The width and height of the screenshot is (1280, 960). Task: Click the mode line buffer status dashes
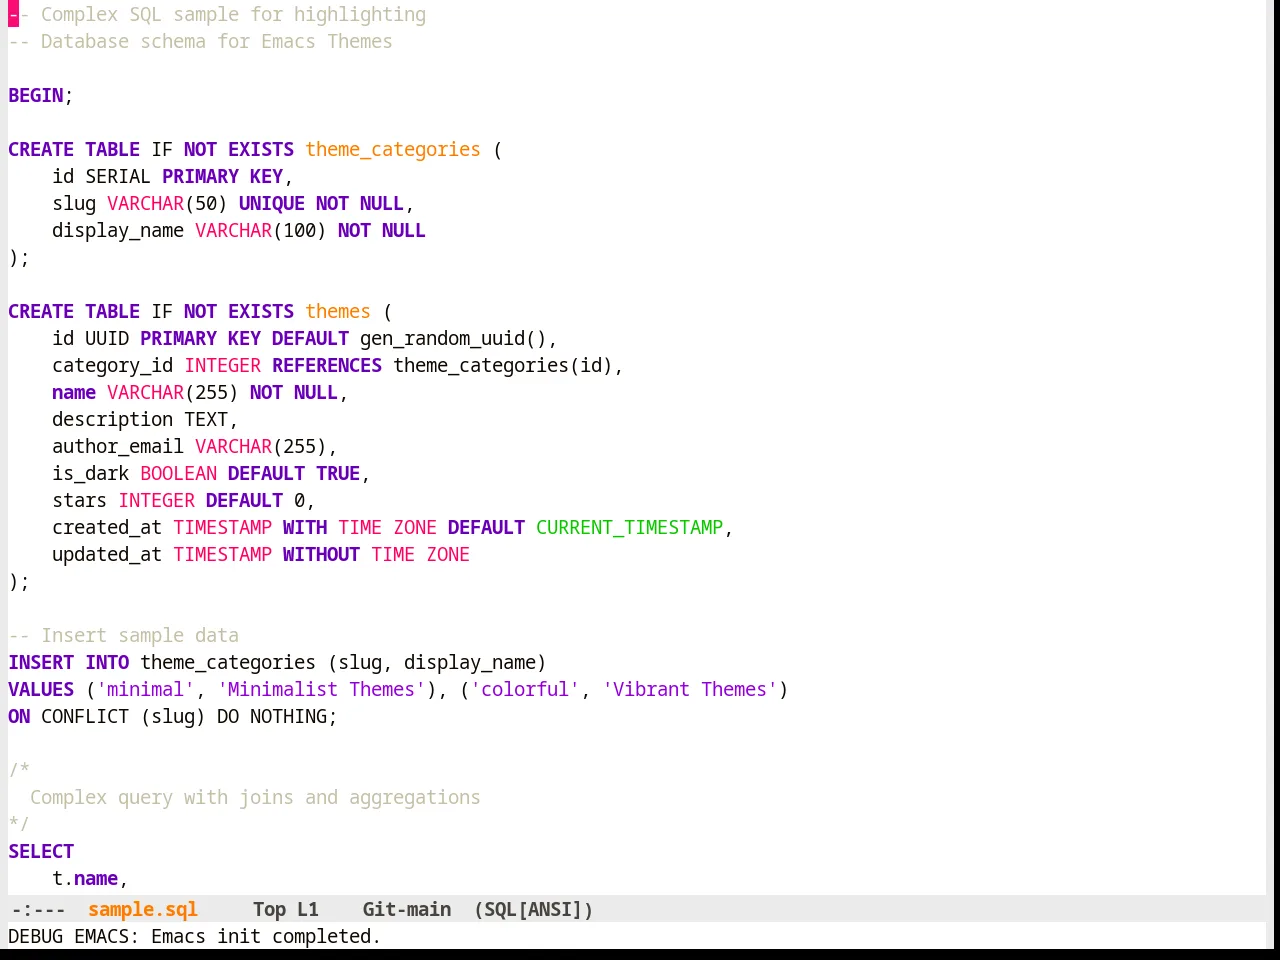pos(38,909)
